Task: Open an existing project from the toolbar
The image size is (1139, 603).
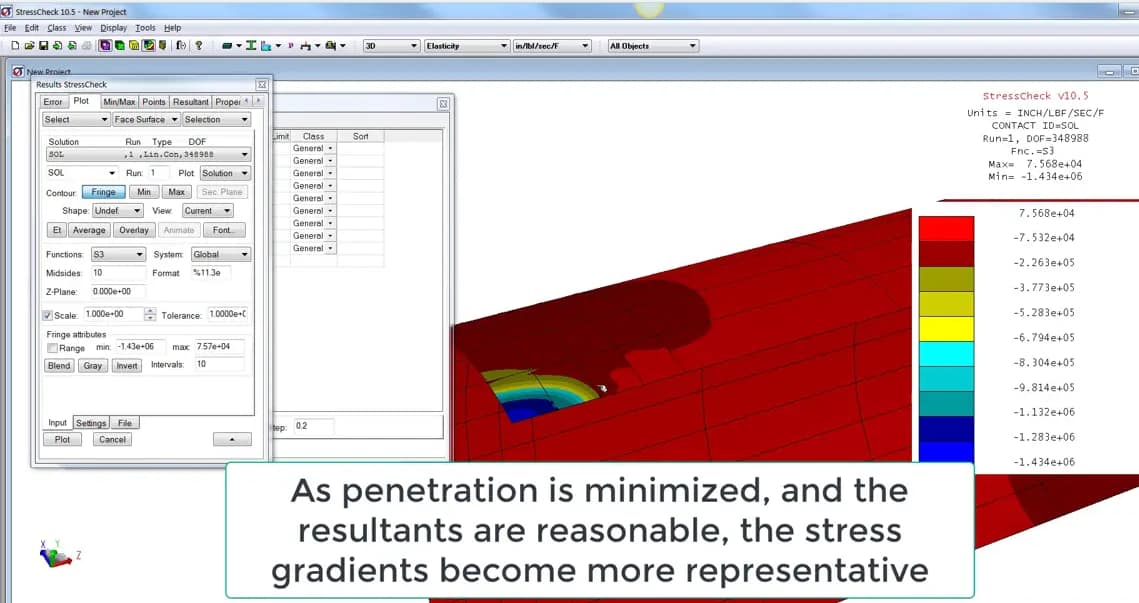Action: tap(30, 45)
